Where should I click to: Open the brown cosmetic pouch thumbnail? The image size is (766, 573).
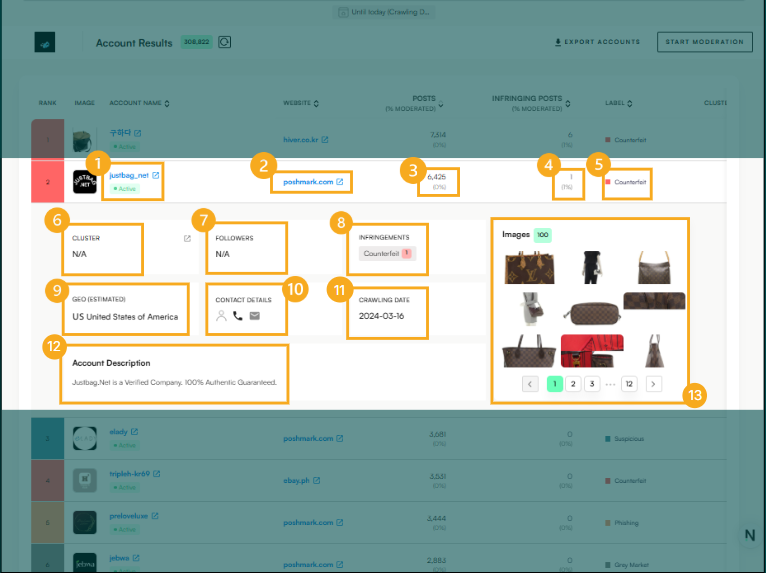(x=592, y=313)
